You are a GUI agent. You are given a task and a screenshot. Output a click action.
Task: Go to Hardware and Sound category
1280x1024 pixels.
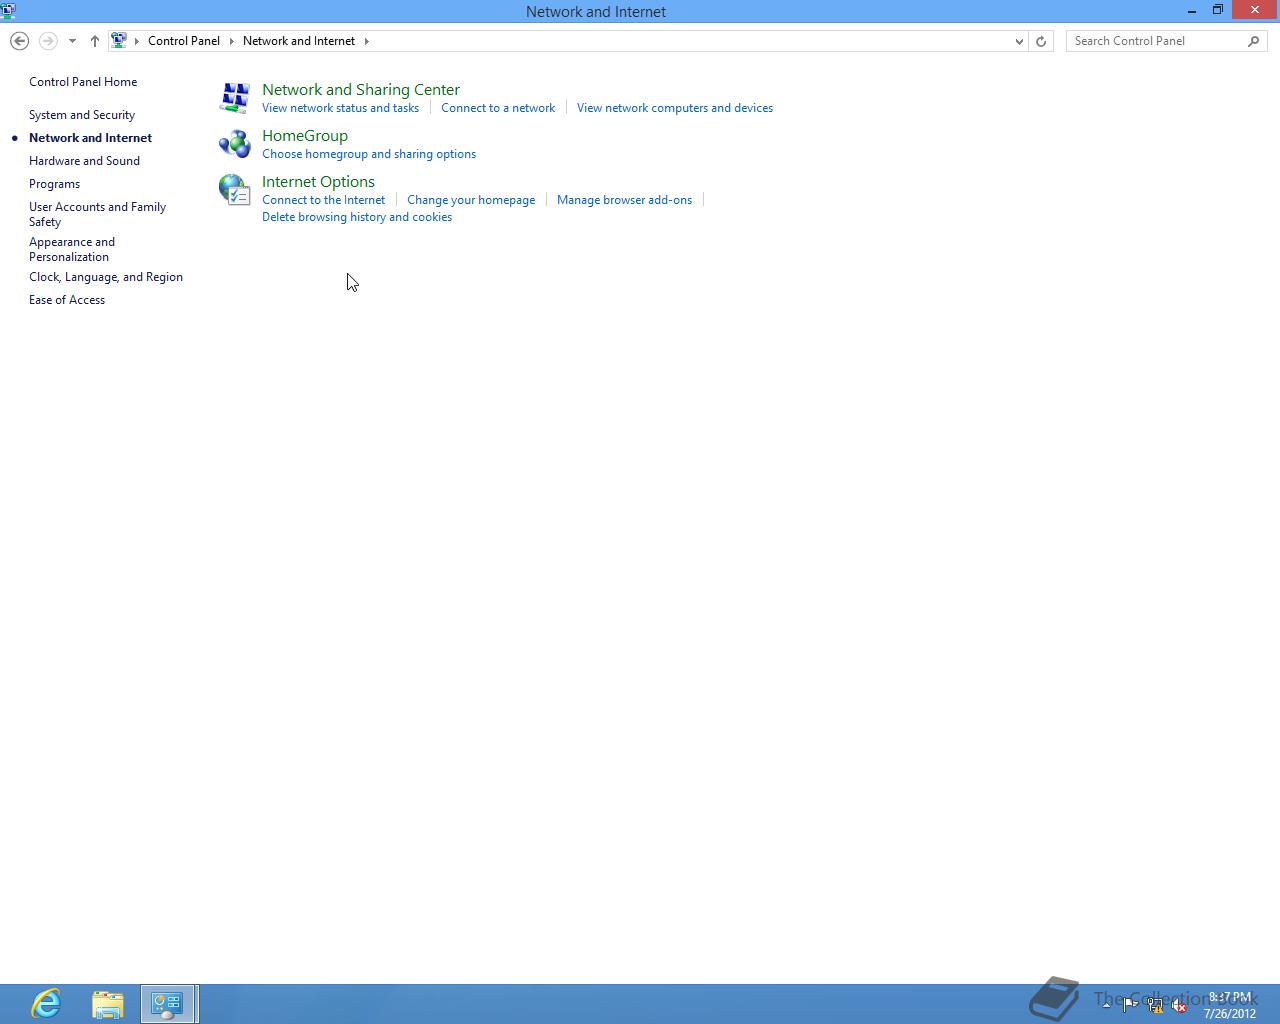(x=84, y=161)
